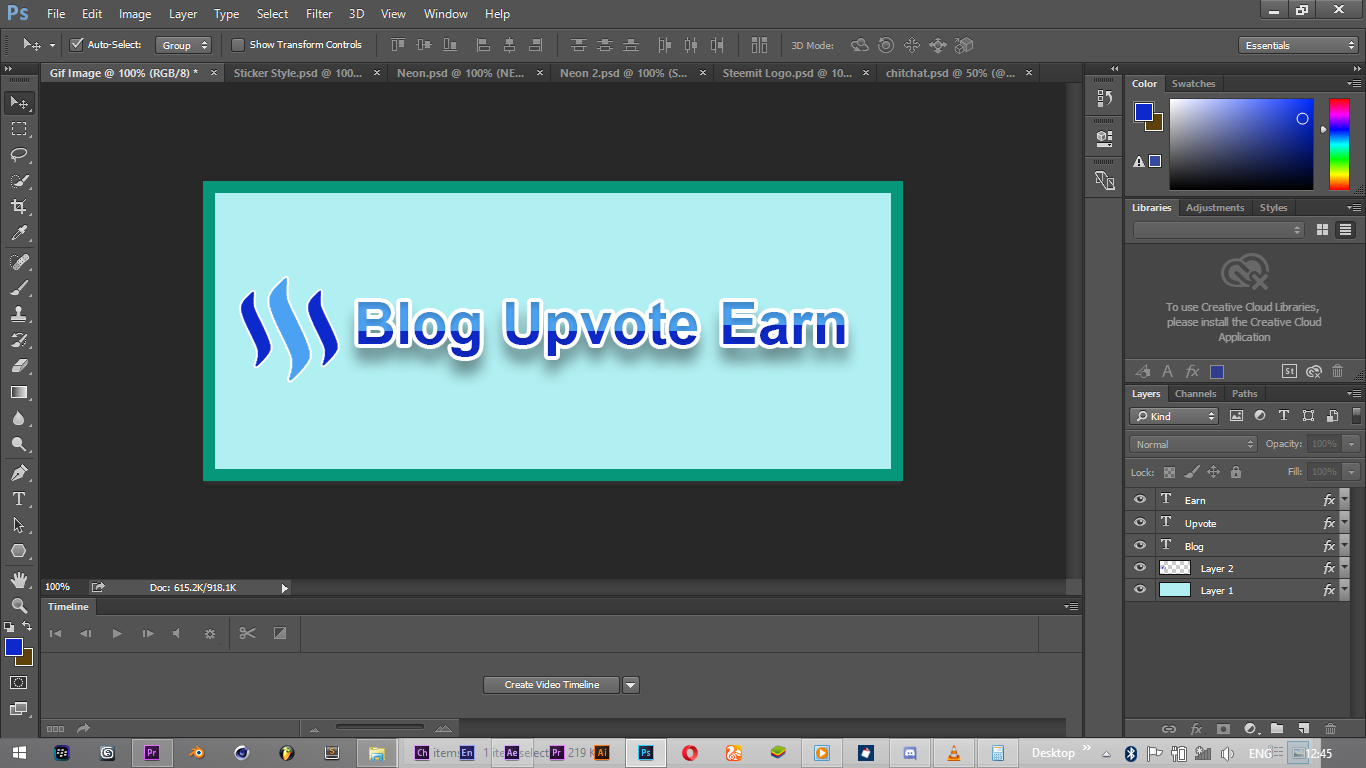Click the Create Video Timeline button
The image size is (1366, 768).
pos(552,685)
